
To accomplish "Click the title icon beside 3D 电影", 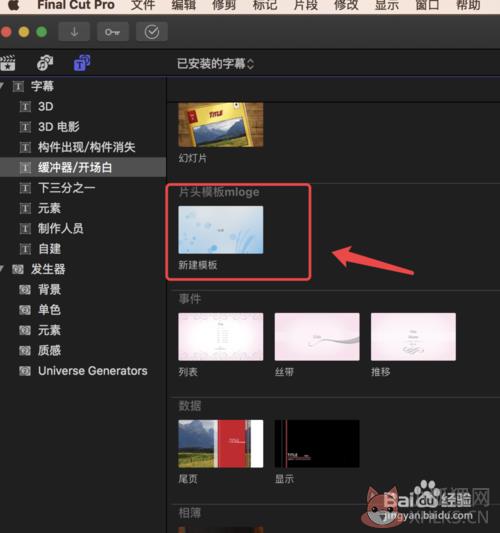I will [x=25, y=127].
